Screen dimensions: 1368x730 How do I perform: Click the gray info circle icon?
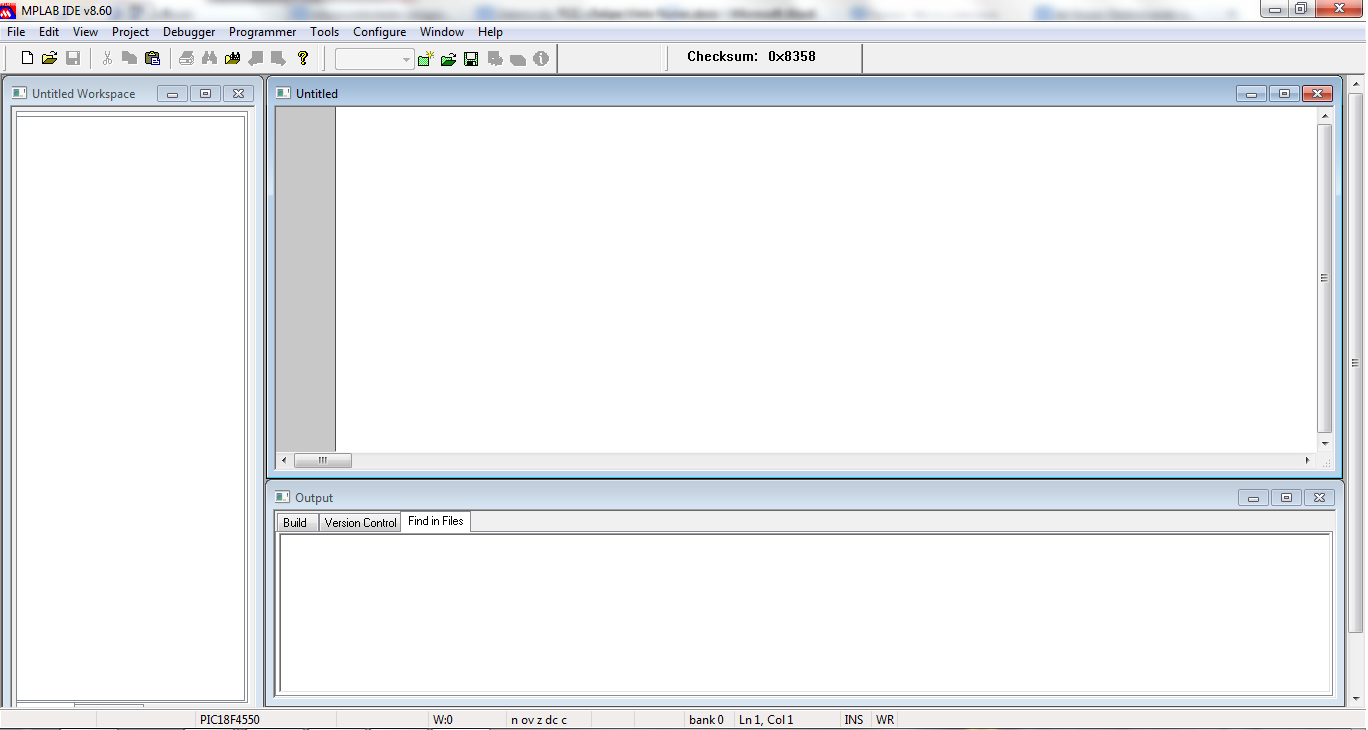[541, 59]
